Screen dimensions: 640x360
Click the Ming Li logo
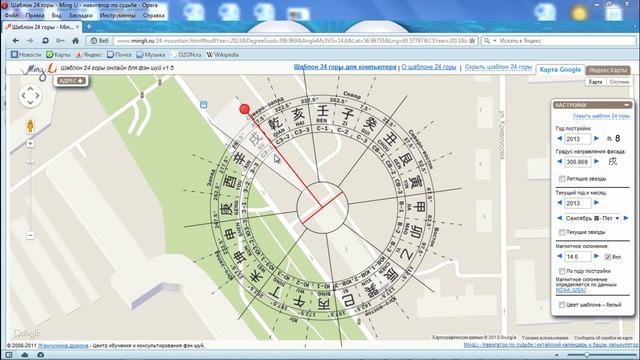(x=39, y=70)
